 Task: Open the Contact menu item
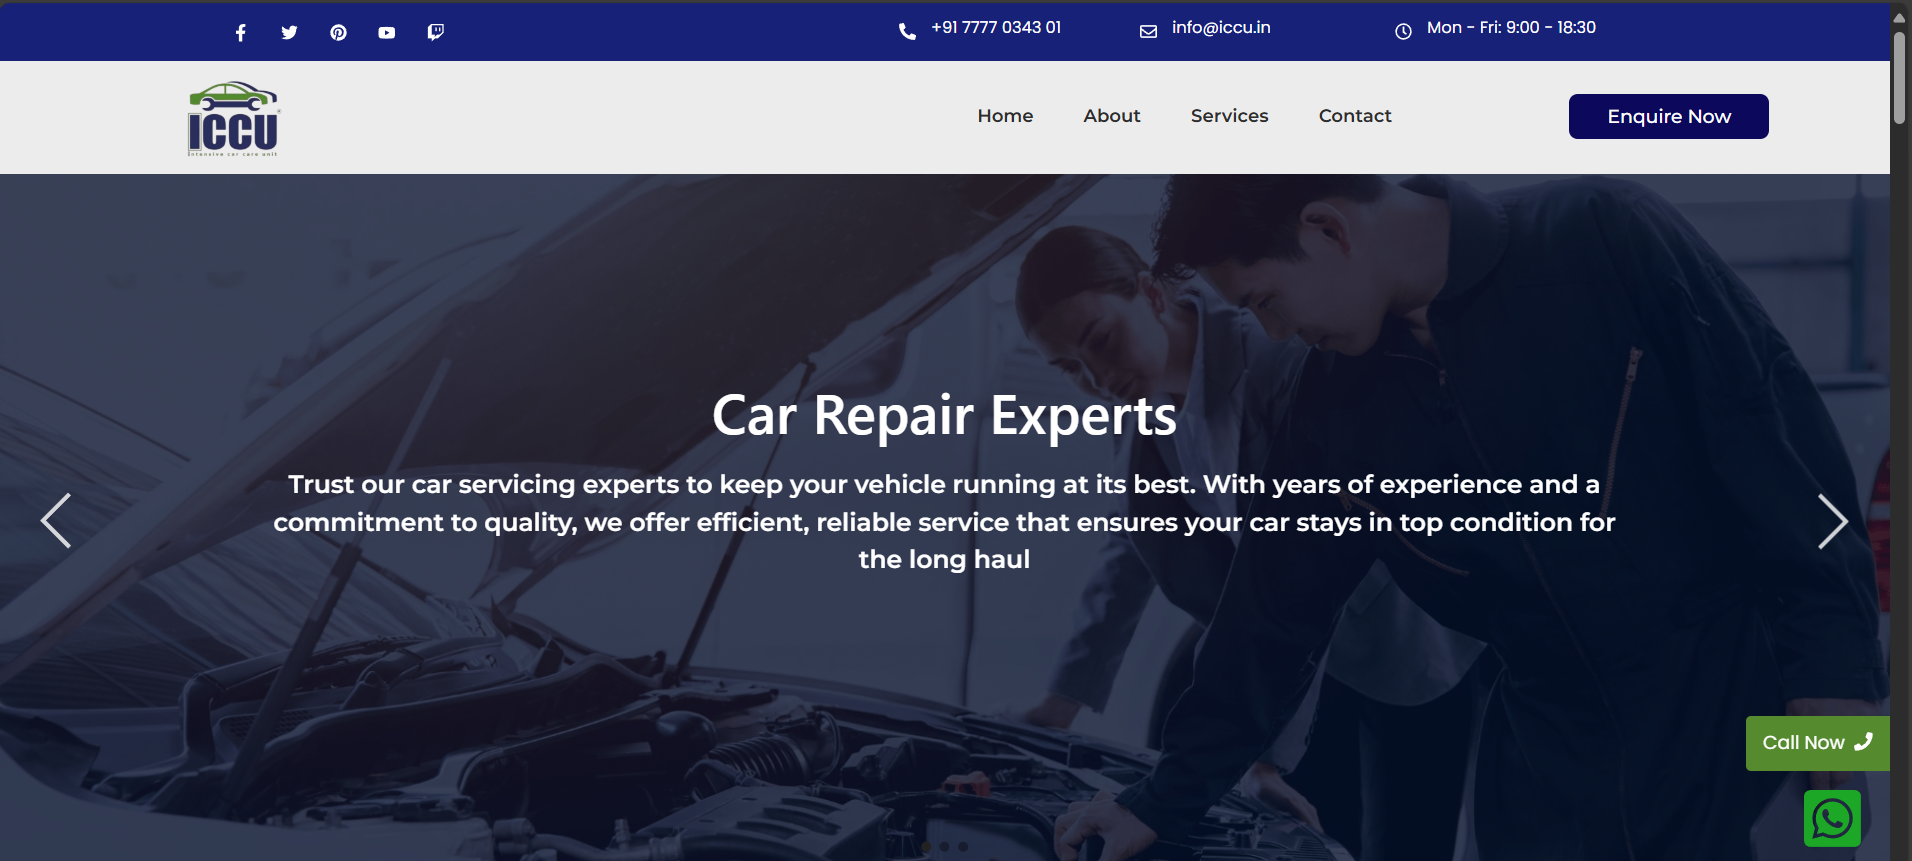[1355, 116]
